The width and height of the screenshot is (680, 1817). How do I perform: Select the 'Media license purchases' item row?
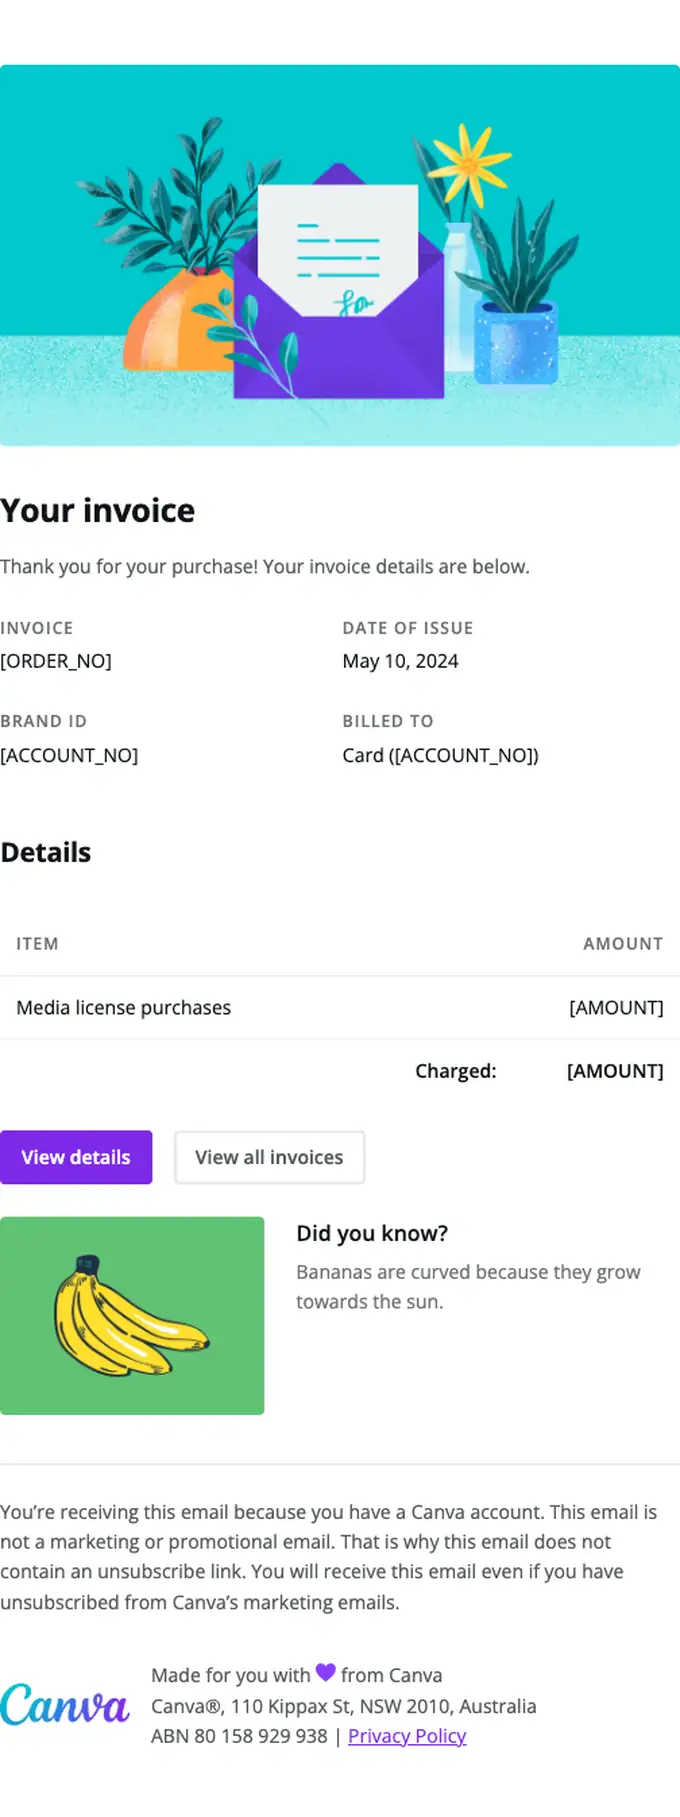tap(340, 1008)
